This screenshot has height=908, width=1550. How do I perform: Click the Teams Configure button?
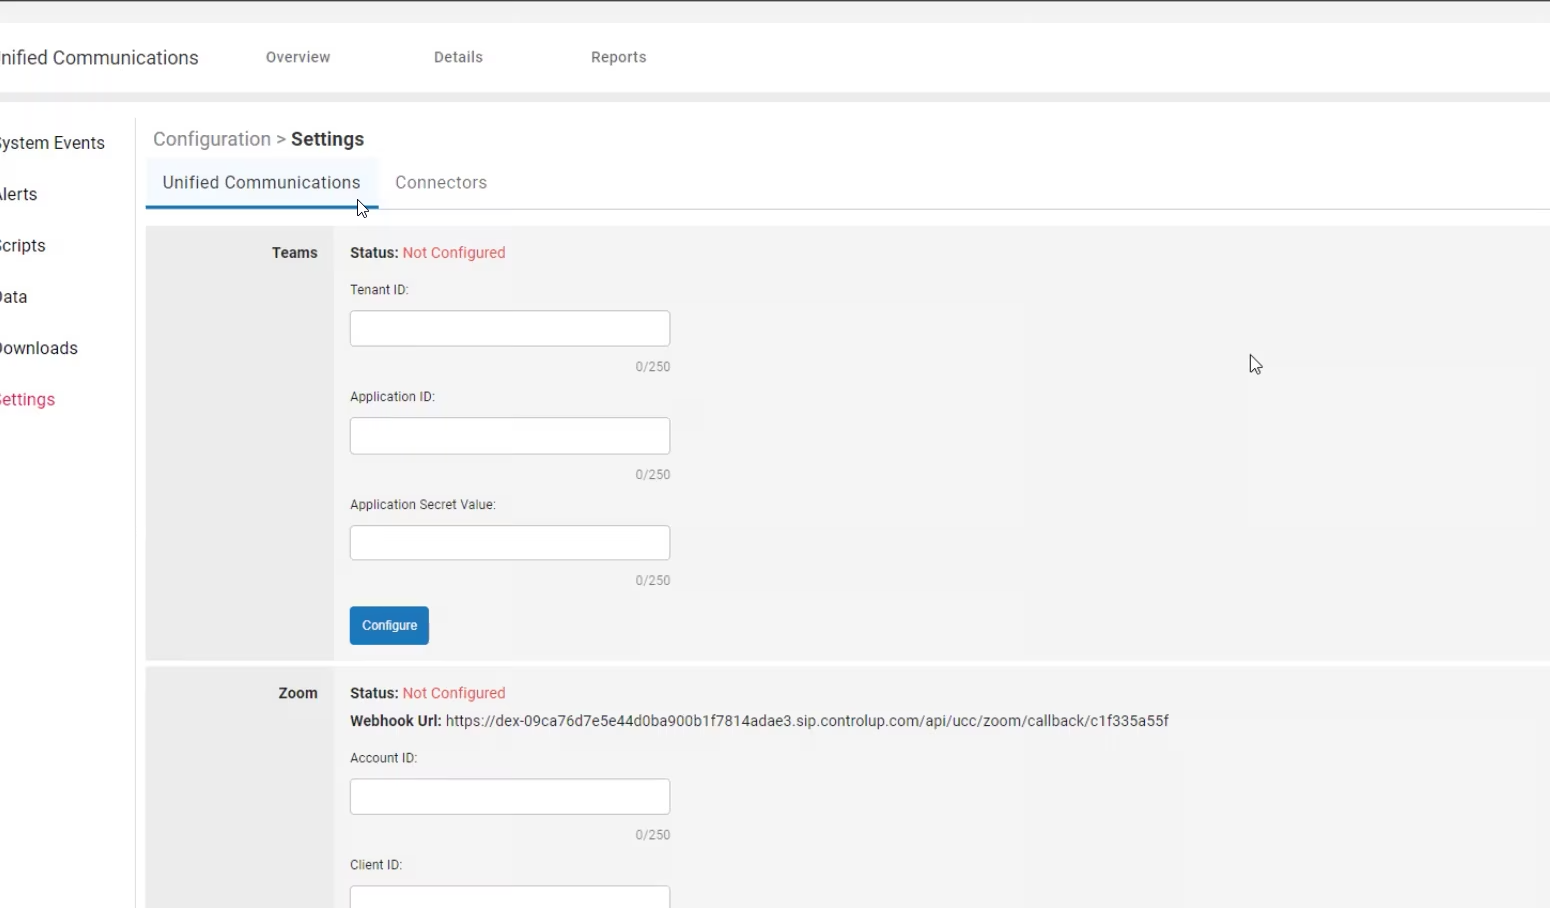pos(389,626)
